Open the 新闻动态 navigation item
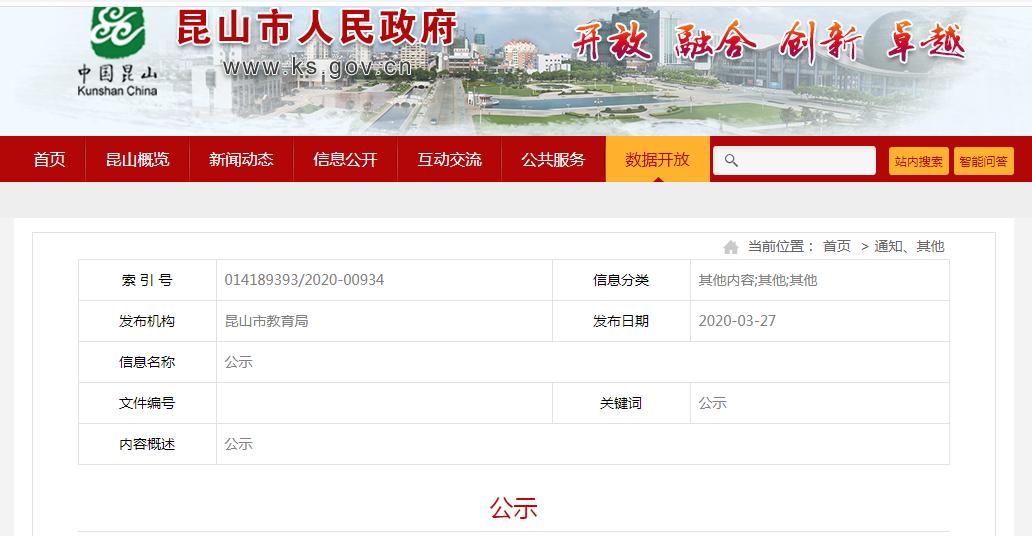Screen dimensions: 1032x536 coord(241,159)
